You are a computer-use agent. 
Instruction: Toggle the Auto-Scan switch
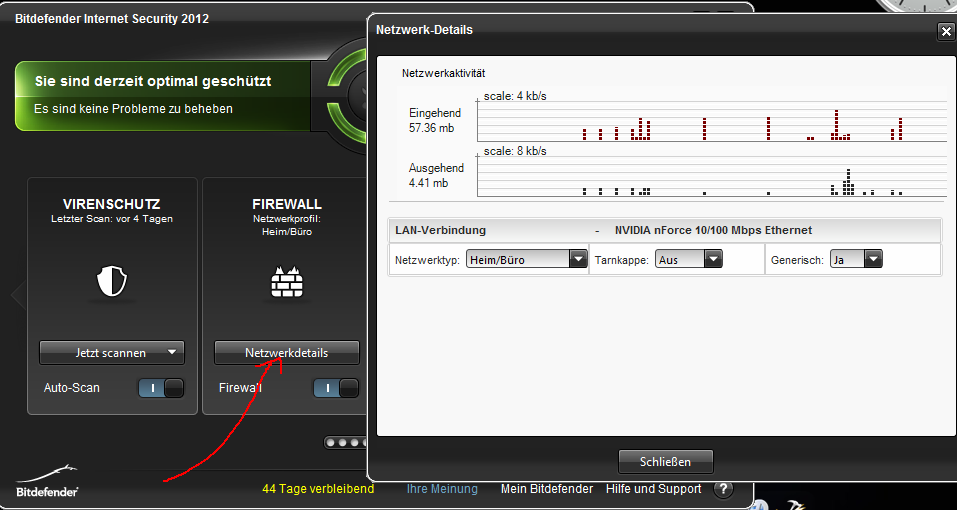pos(161,388)
